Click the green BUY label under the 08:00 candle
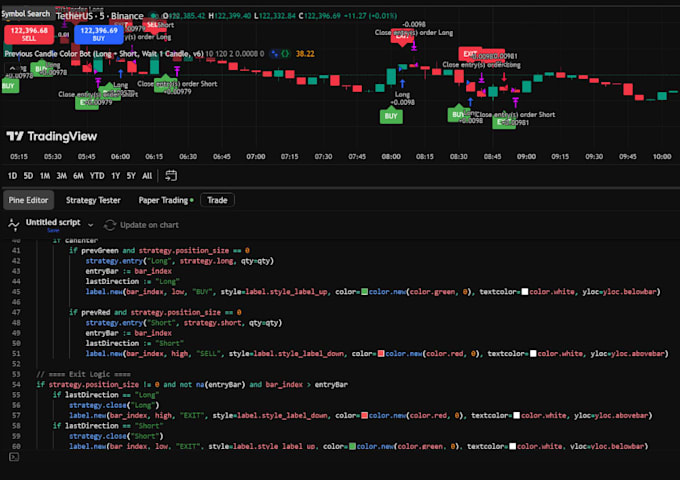This screenshot has height=480, width=680. (x=391, y=116)
